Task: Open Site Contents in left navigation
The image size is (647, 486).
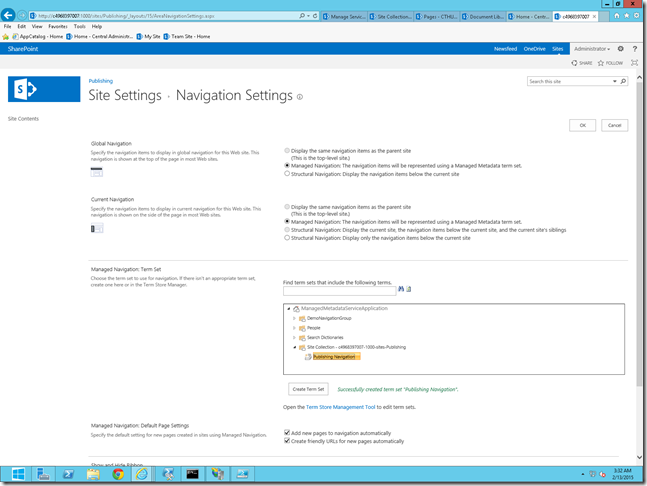Action: 23,119
